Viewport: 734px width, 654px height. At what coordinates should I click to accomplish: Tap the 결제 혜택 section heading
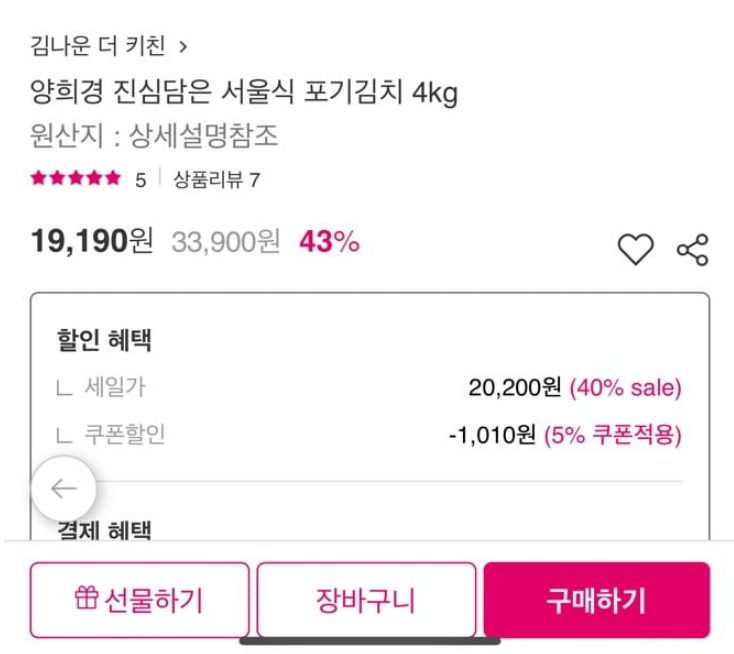(104, 530)
